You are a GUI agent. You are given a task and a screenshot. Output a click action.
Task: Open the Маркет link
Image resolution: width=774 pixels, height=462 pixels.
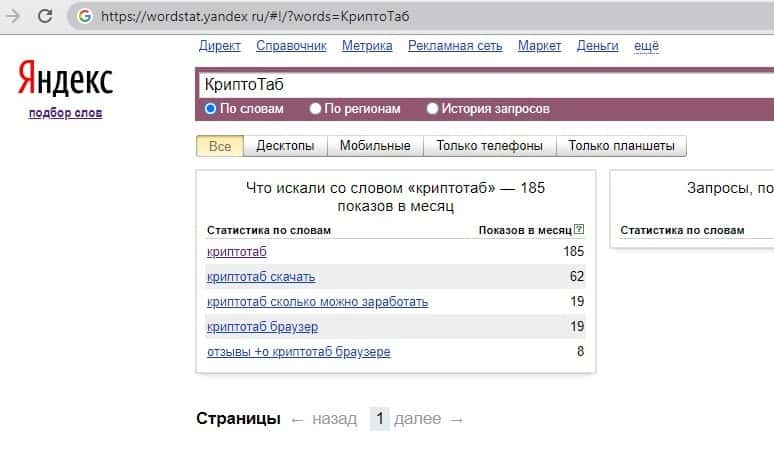click(x=539, y=46)
